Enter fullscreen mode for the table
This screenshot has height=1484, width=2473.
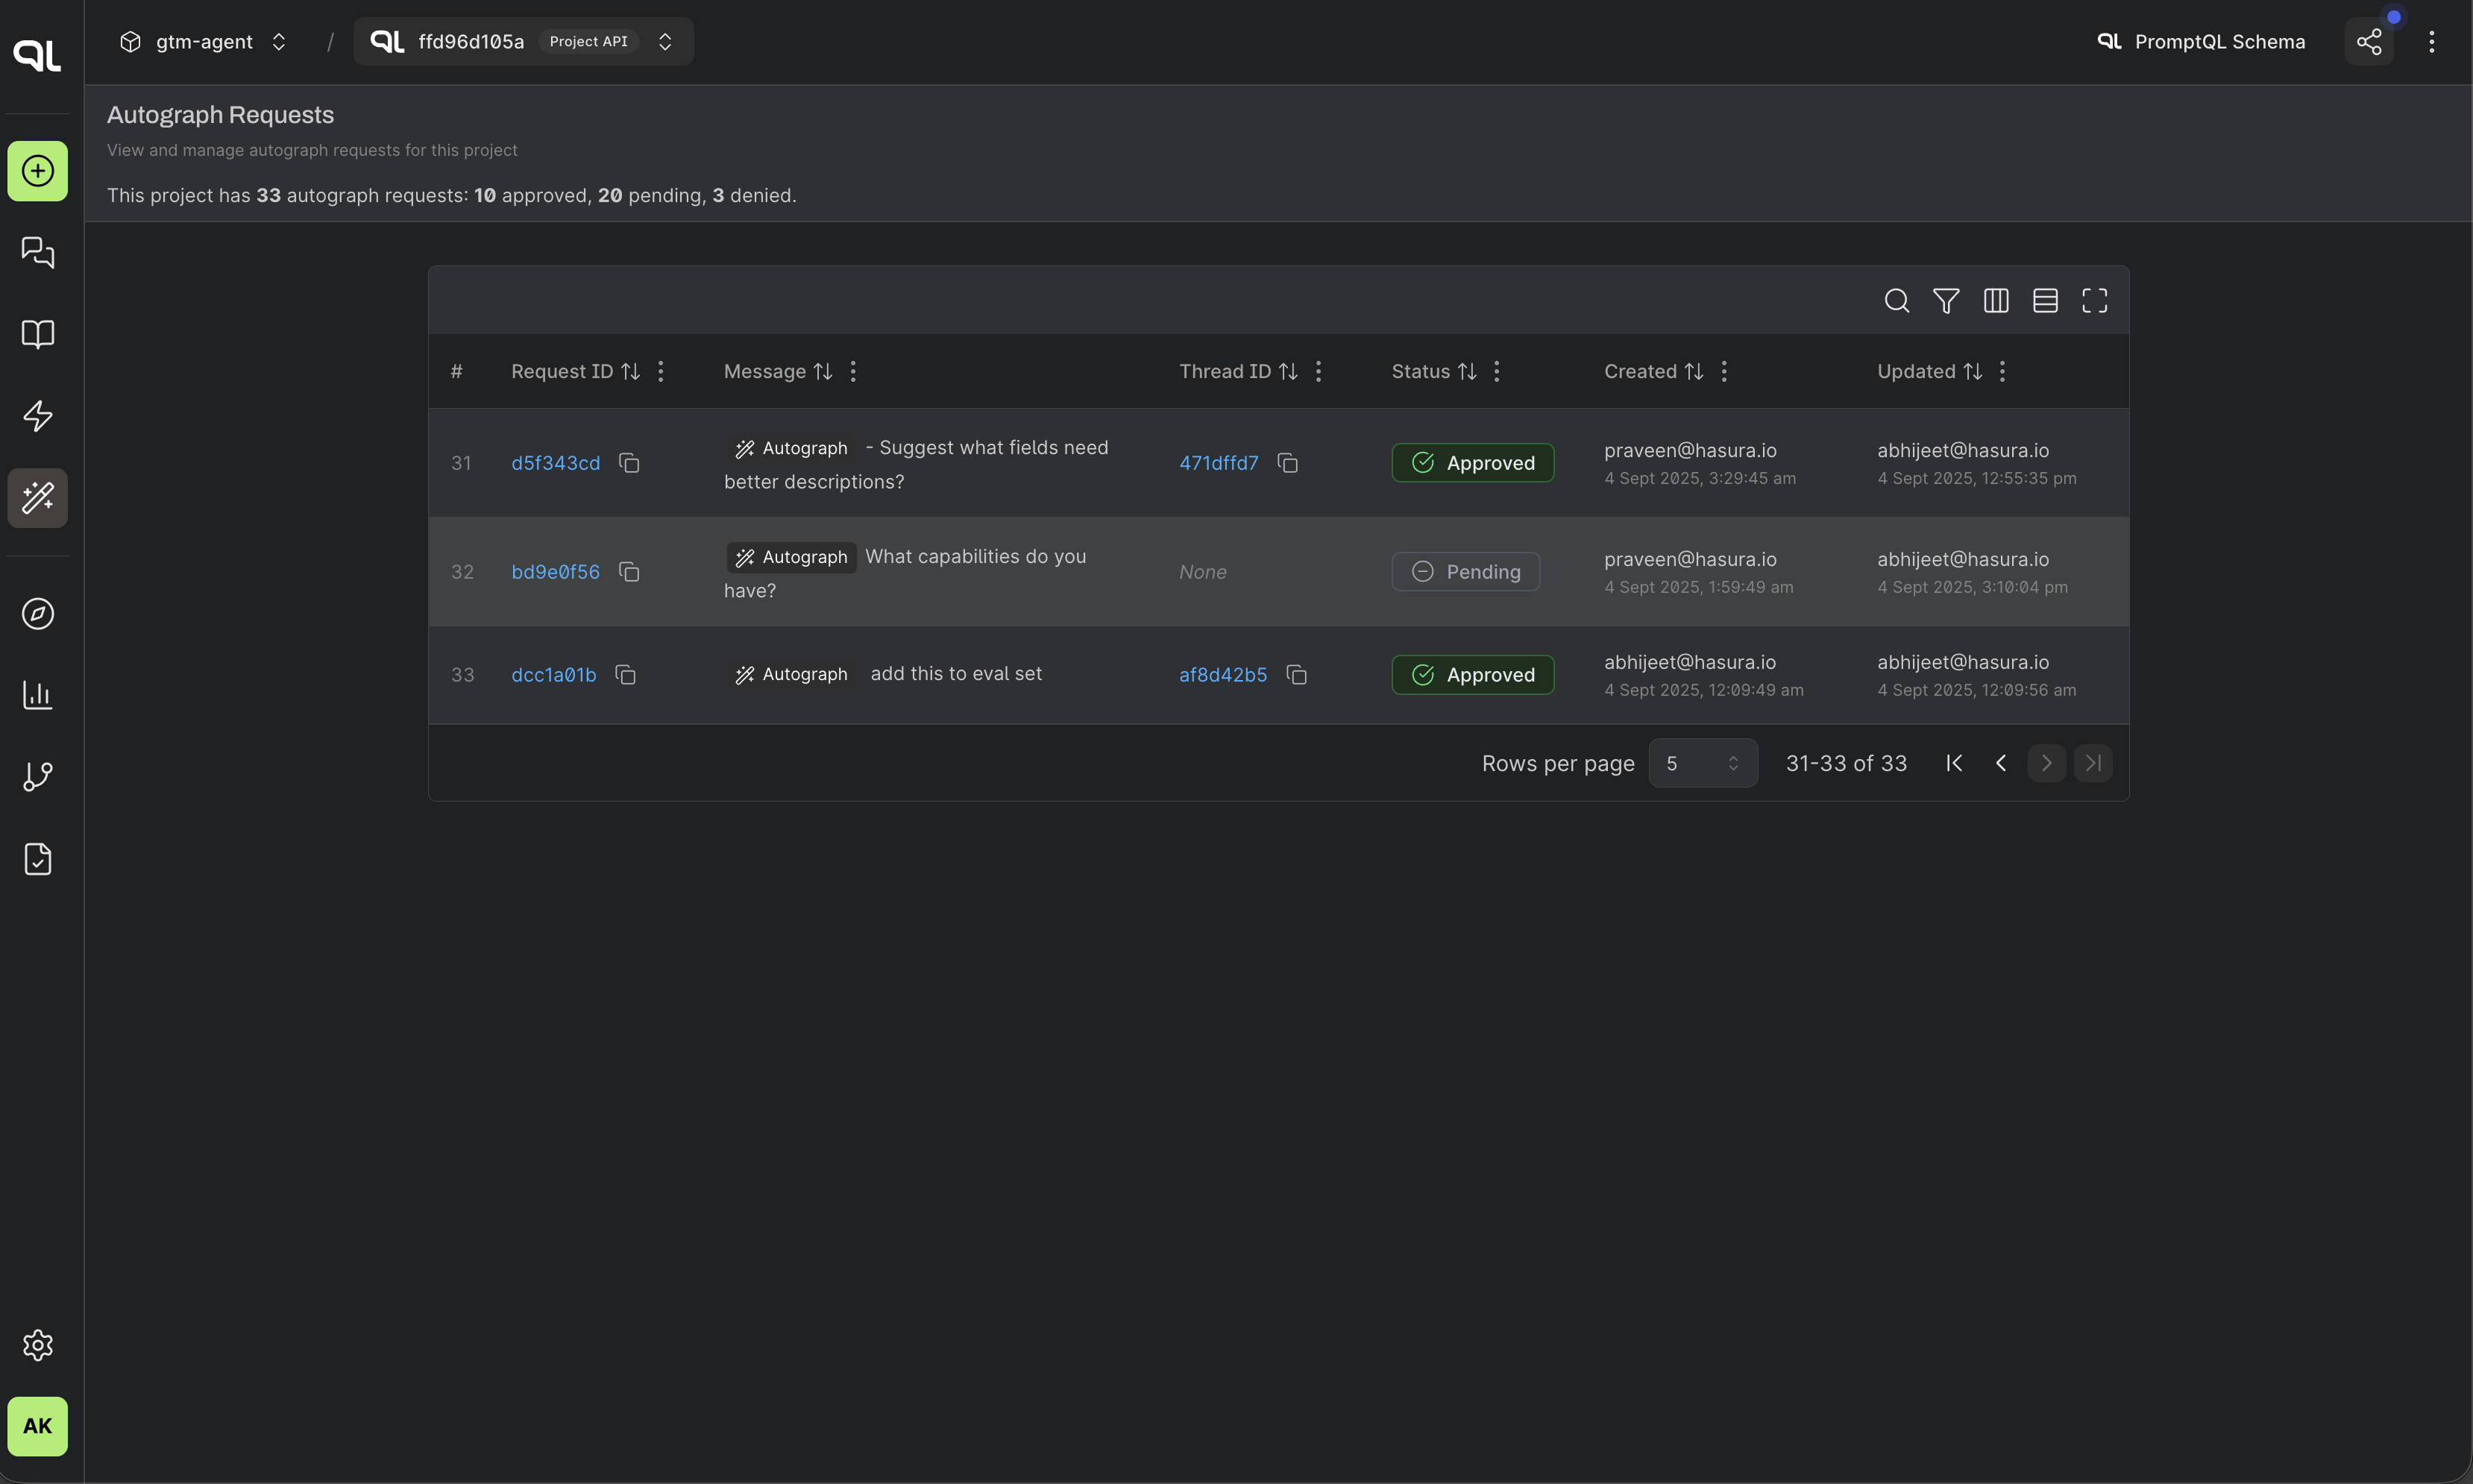point(2094,301)
